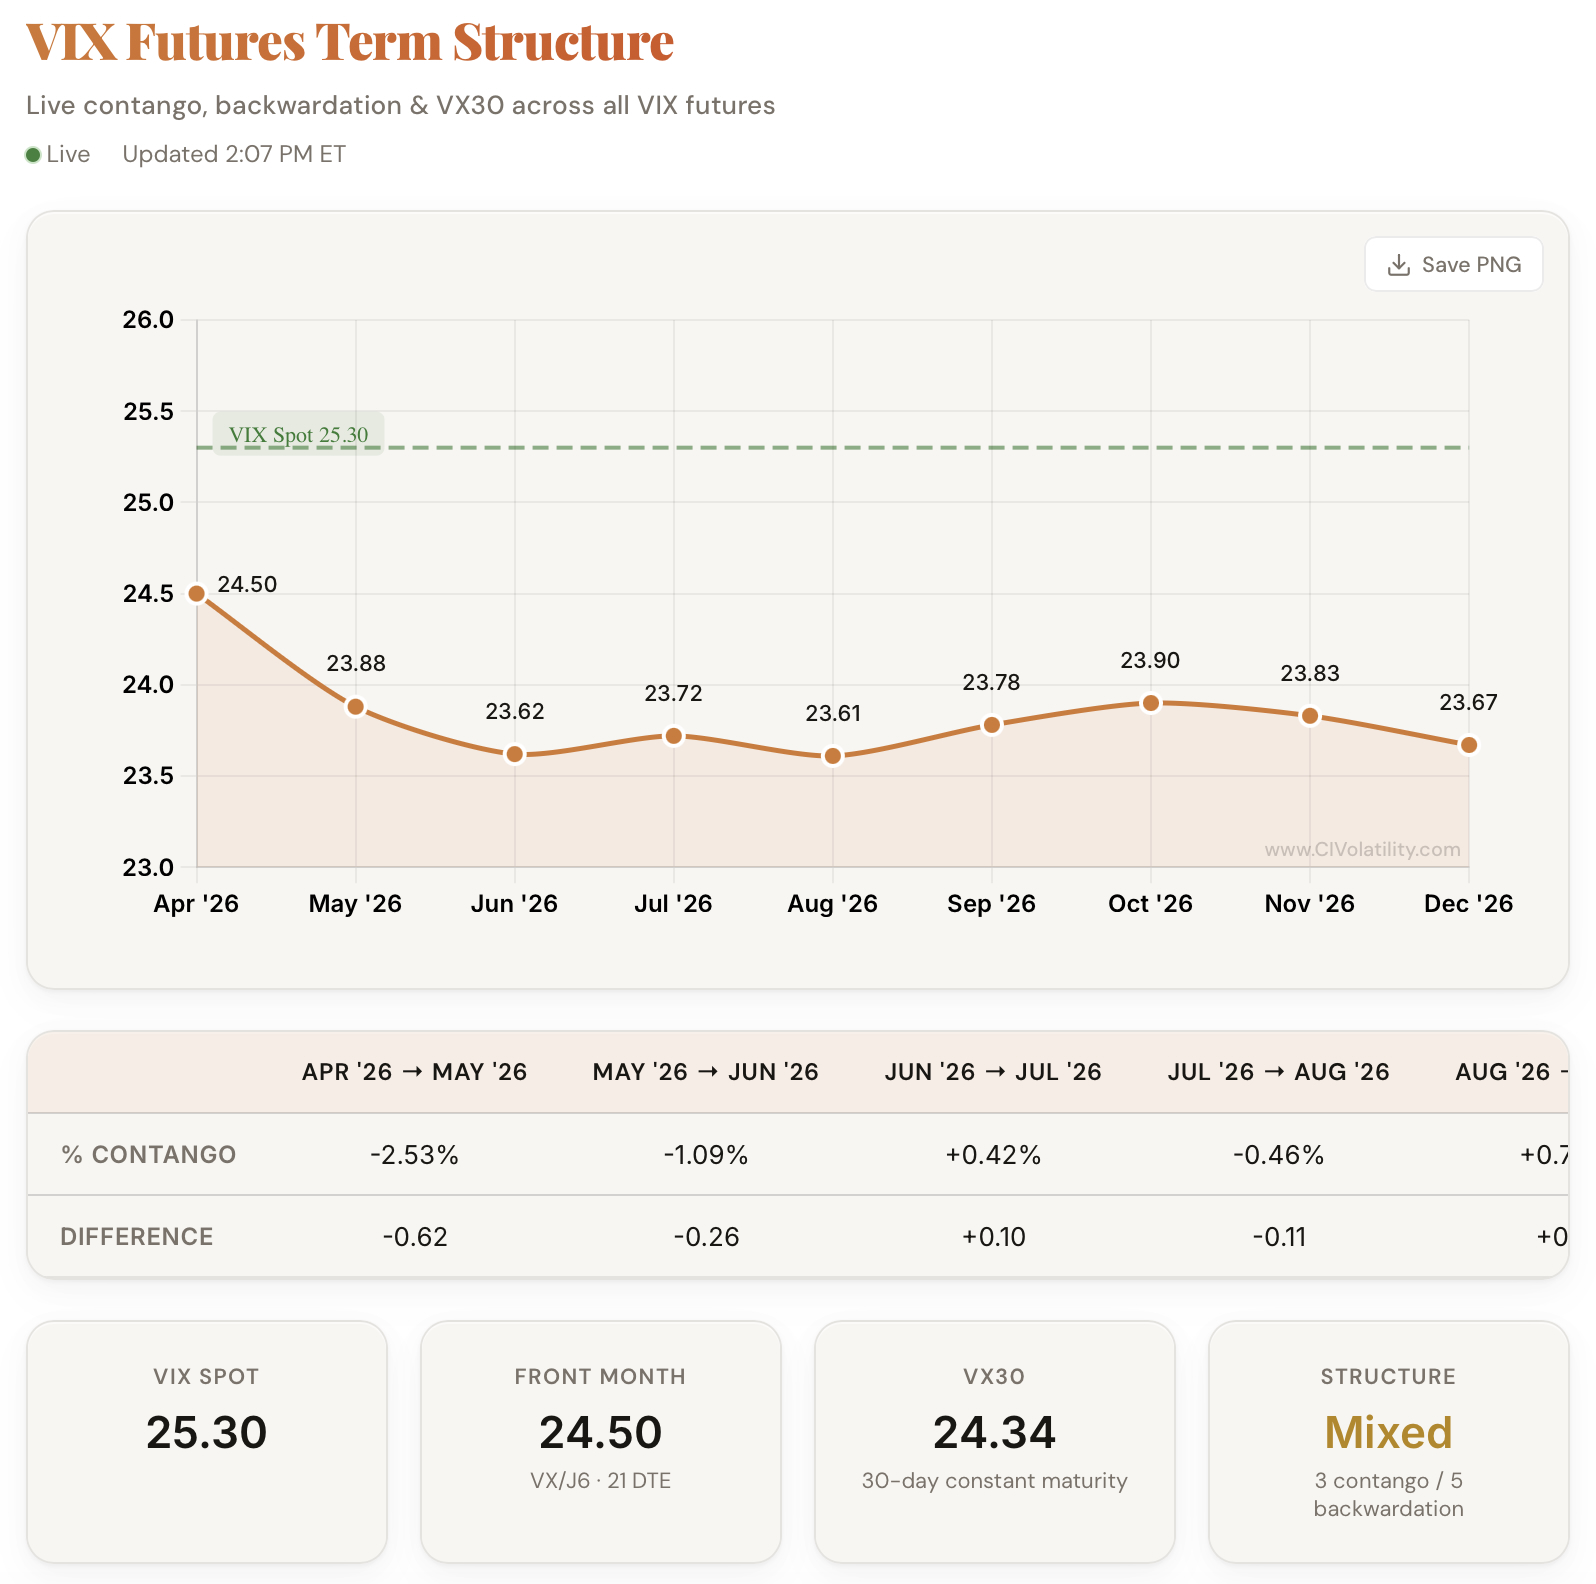Click the Save PNG download icon
Viewport: 1596px width, 1584px height.
(1398, 265)
